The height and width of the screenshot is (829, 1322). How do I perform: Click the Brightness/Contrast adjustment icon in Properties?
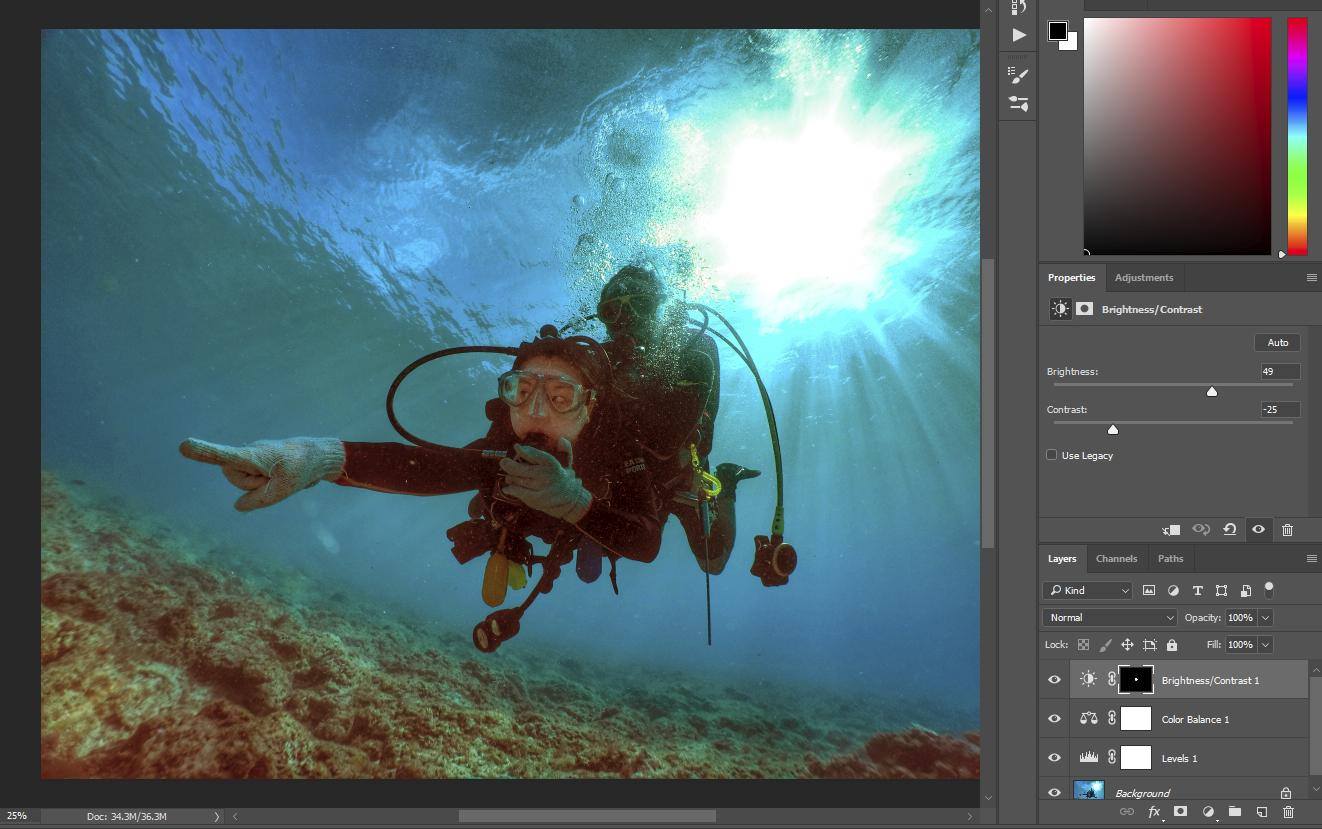[x=1060, y=309]
